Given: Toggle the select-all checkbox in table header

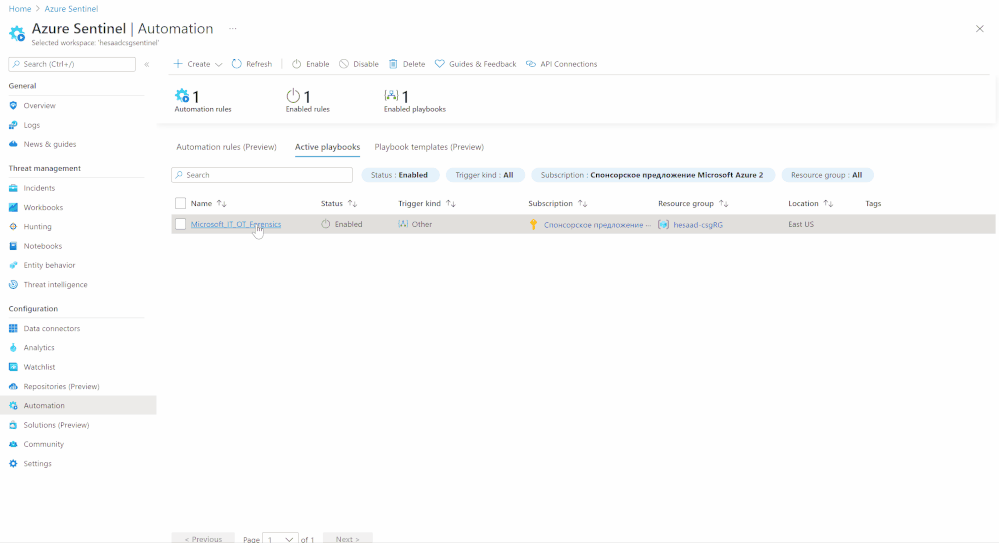Looking at the screenshot, I should [180, 203].
